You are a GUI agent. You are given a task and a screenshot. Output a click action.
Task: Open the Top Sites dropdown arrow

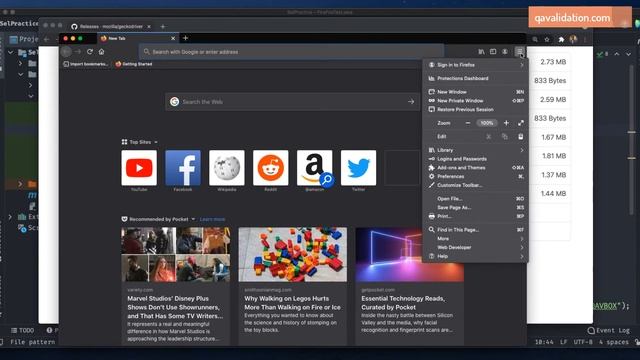[x=156, y=142]
